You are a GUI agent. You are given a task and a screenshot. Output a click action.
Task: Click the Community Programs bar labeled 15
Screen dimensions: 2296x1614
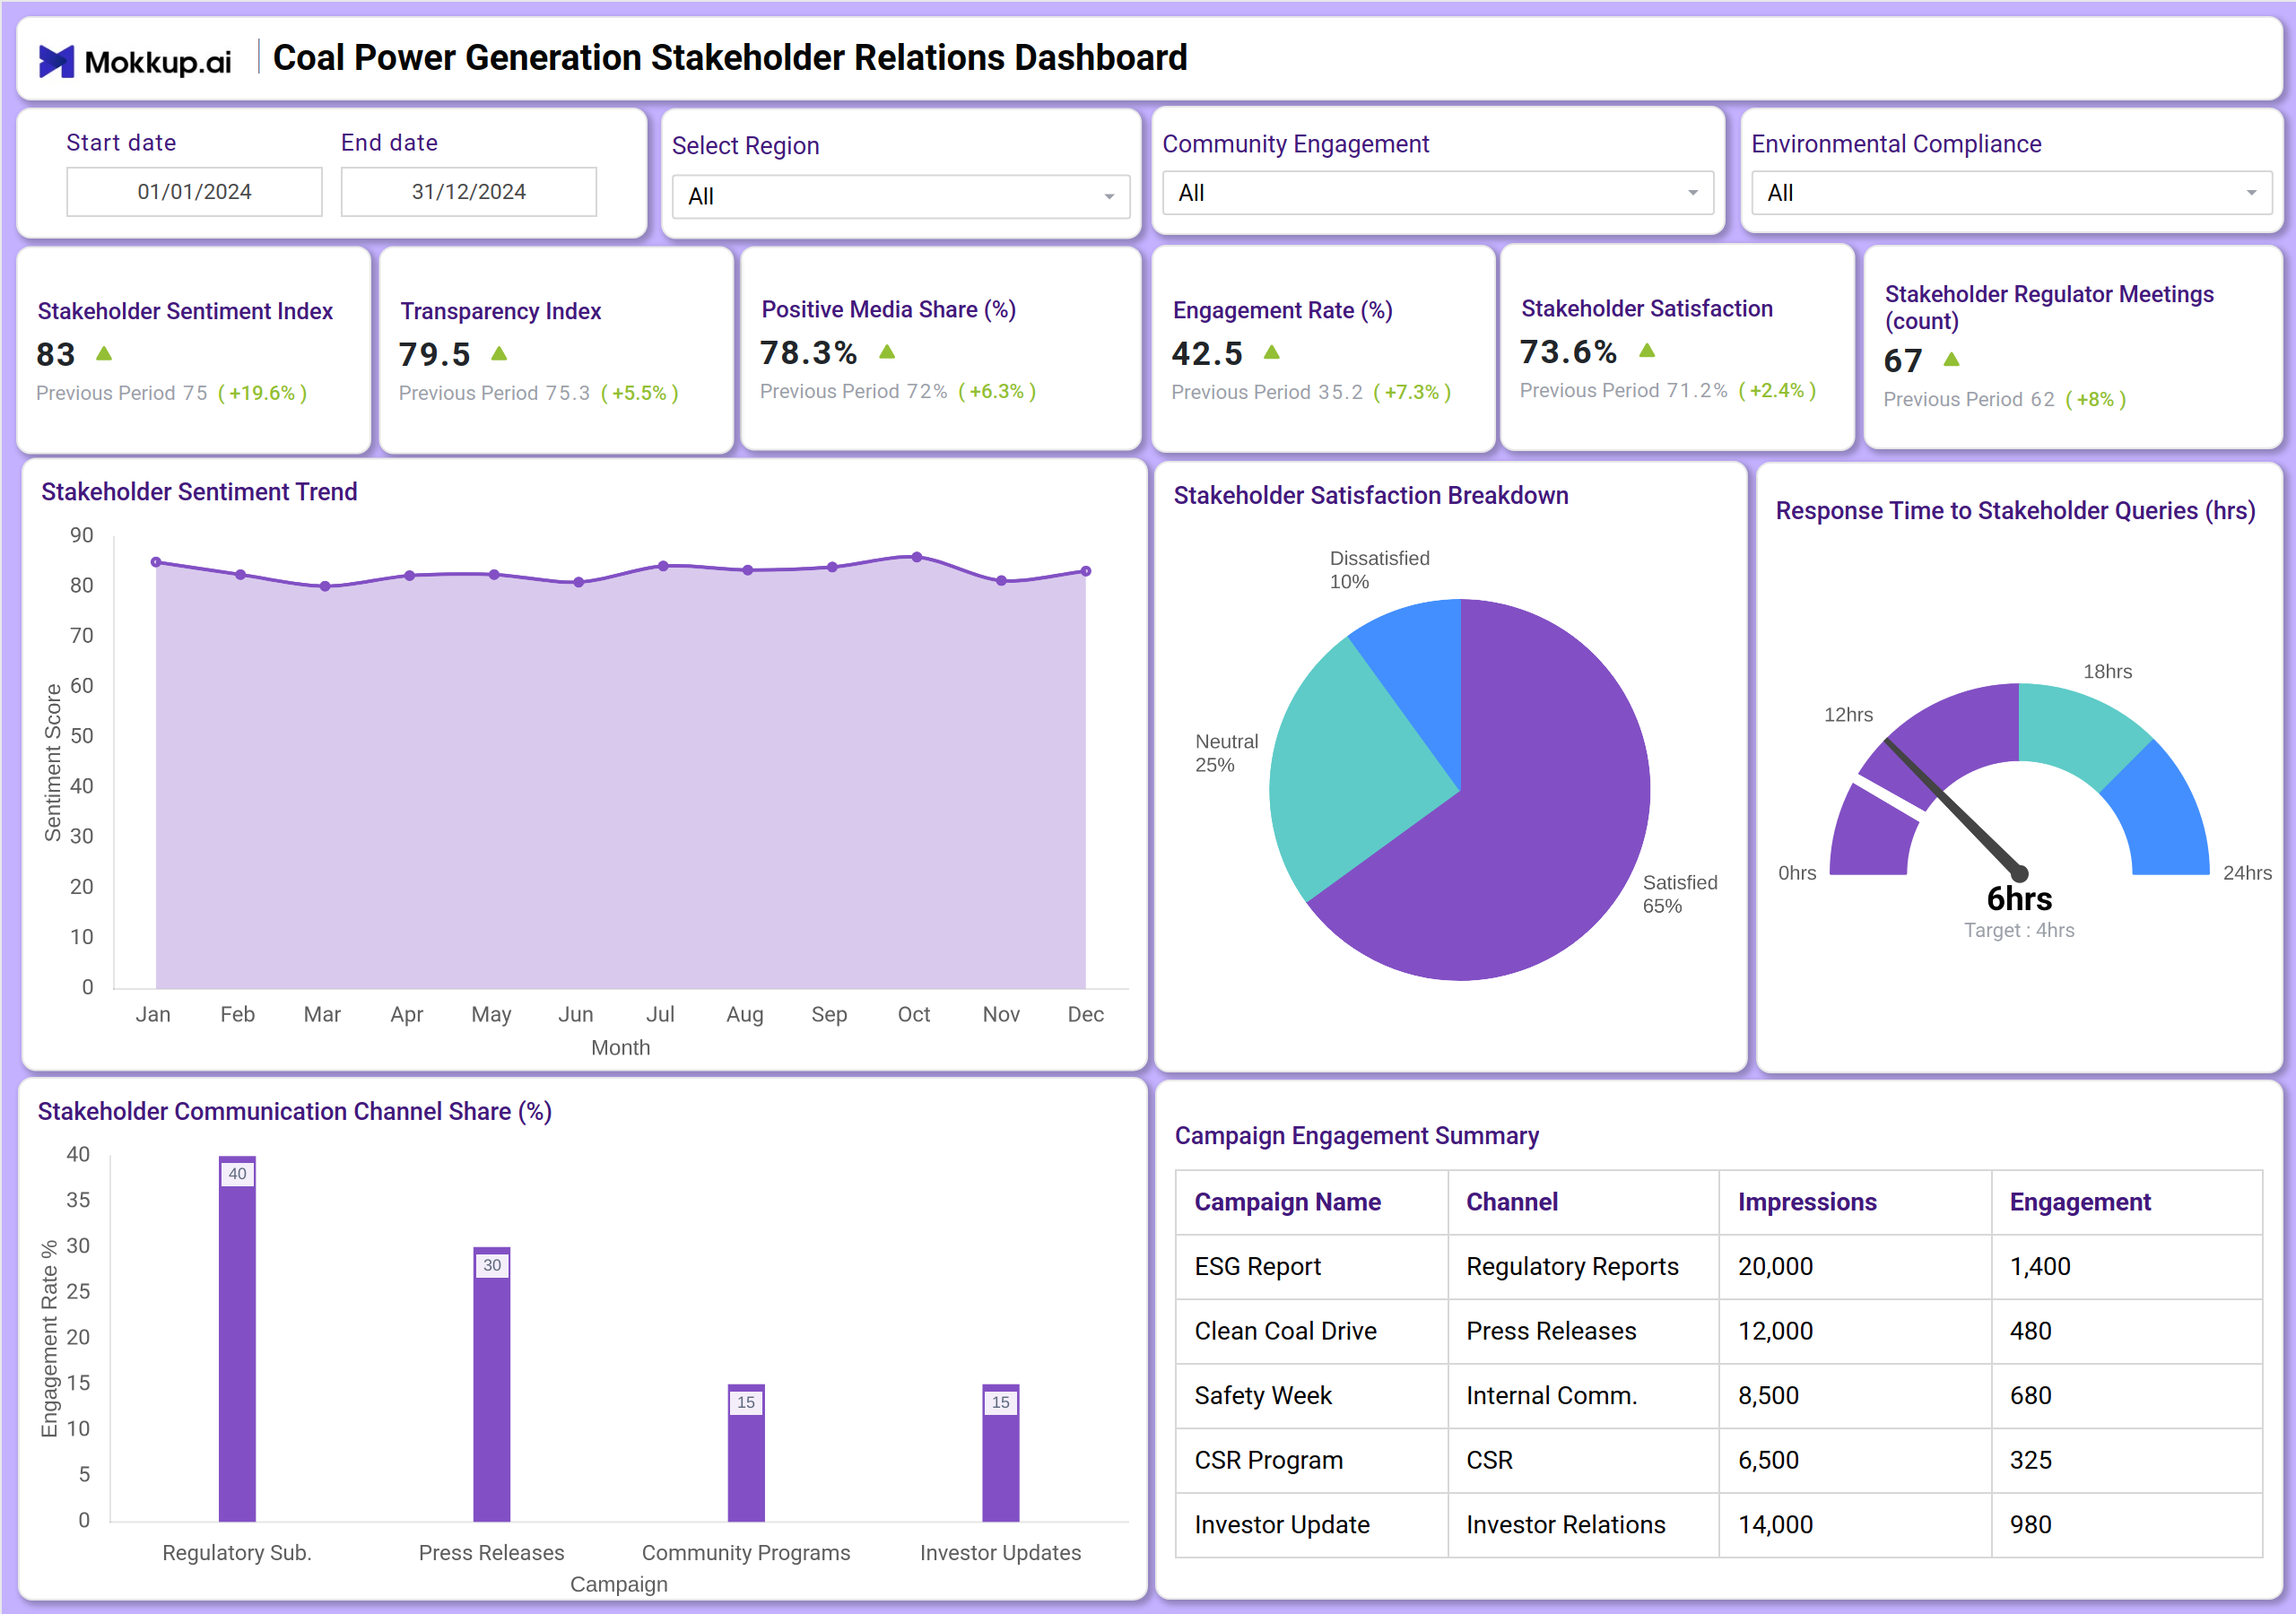tap(746, 1453)
